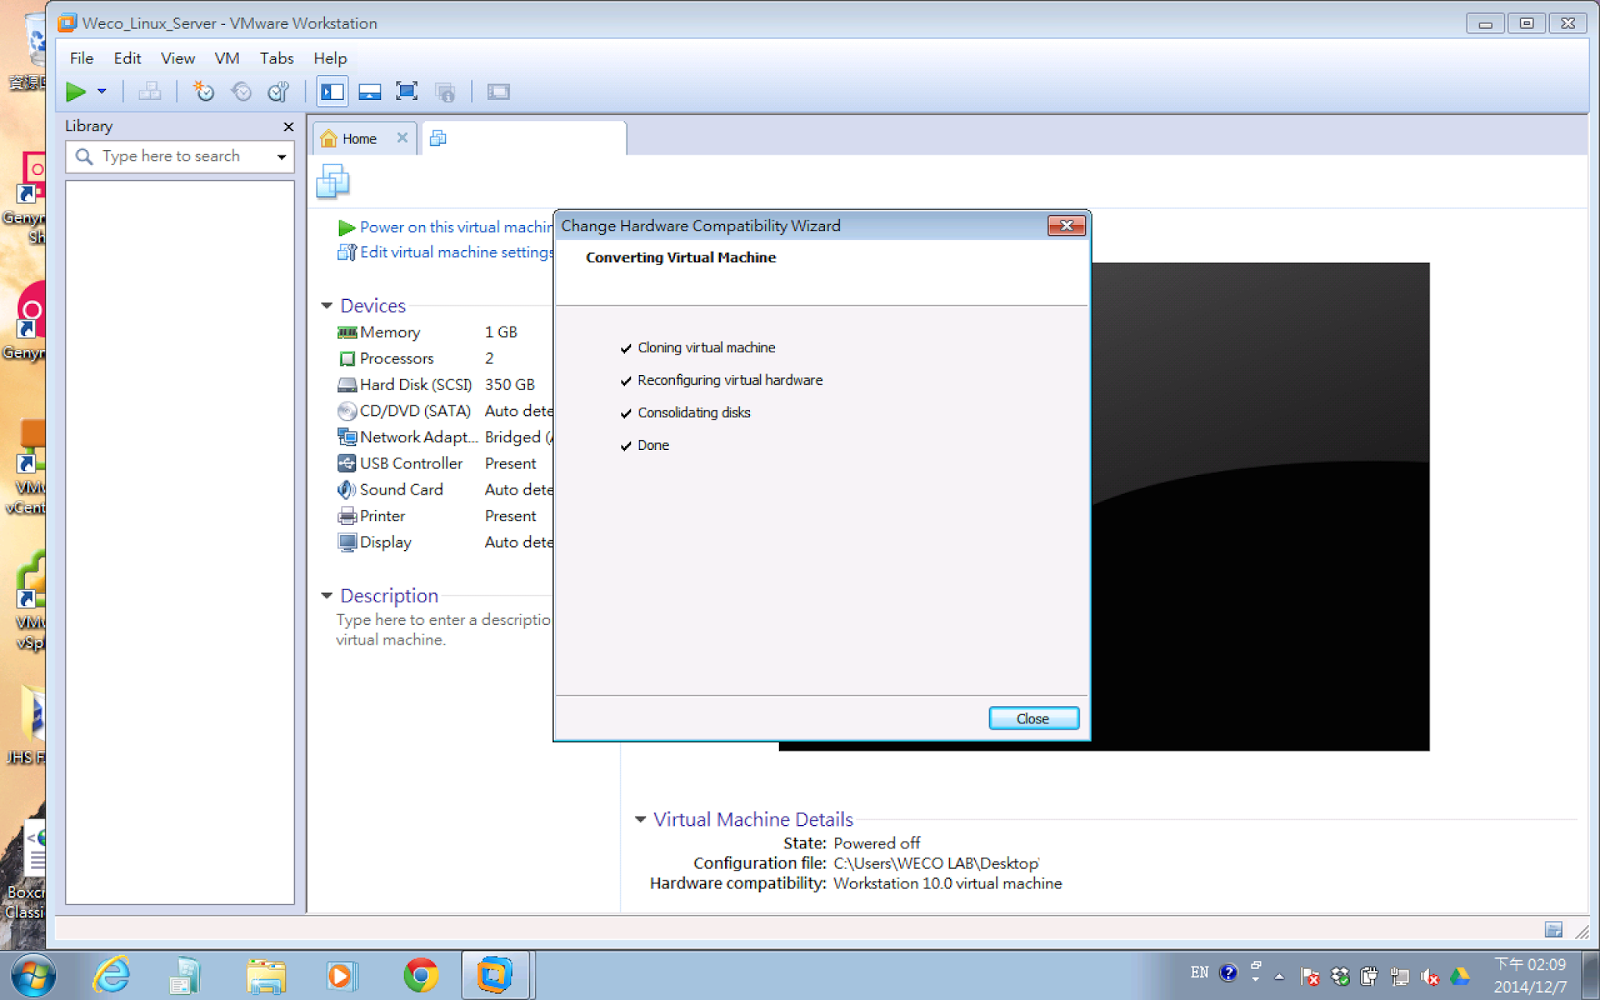Screen dimensions: 1600x1000
Task: Launch Internet Explorer from the taskbar
Action: (x=111, y=975)
